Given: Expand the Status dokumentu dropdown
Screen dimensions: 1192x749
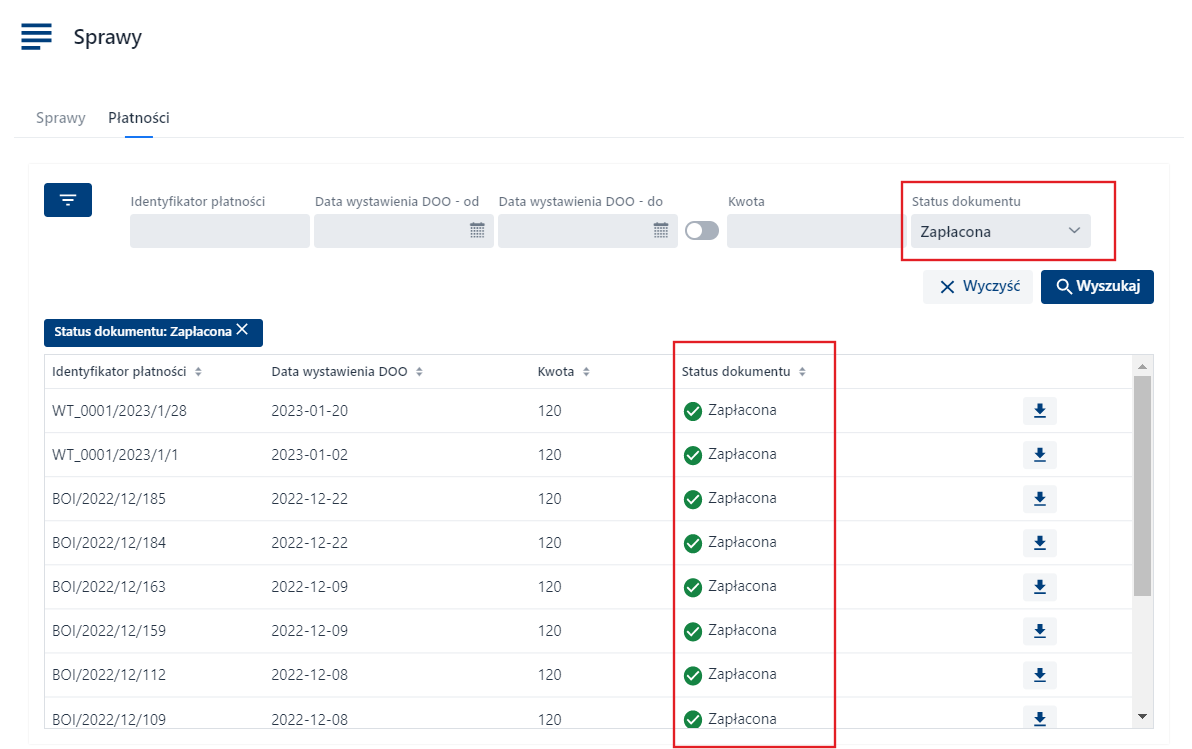Looking at the screenshot, I should 1000,231.
